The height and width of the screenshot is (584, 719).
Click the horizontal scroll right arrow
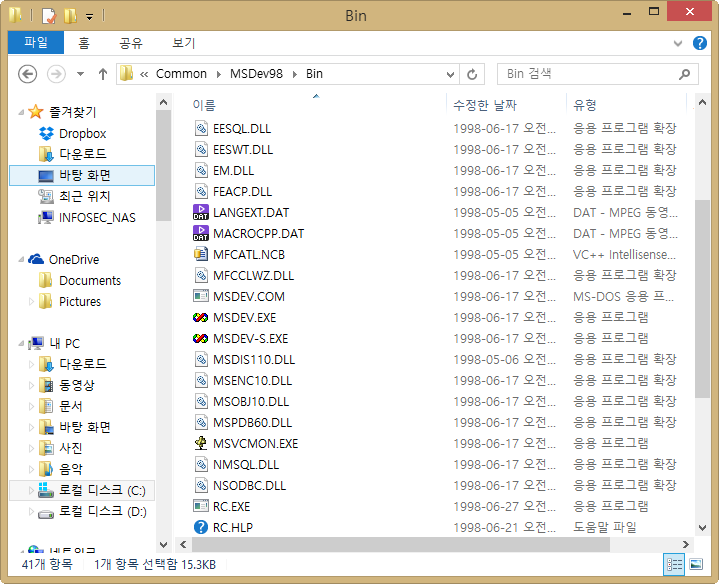[686, 544]
